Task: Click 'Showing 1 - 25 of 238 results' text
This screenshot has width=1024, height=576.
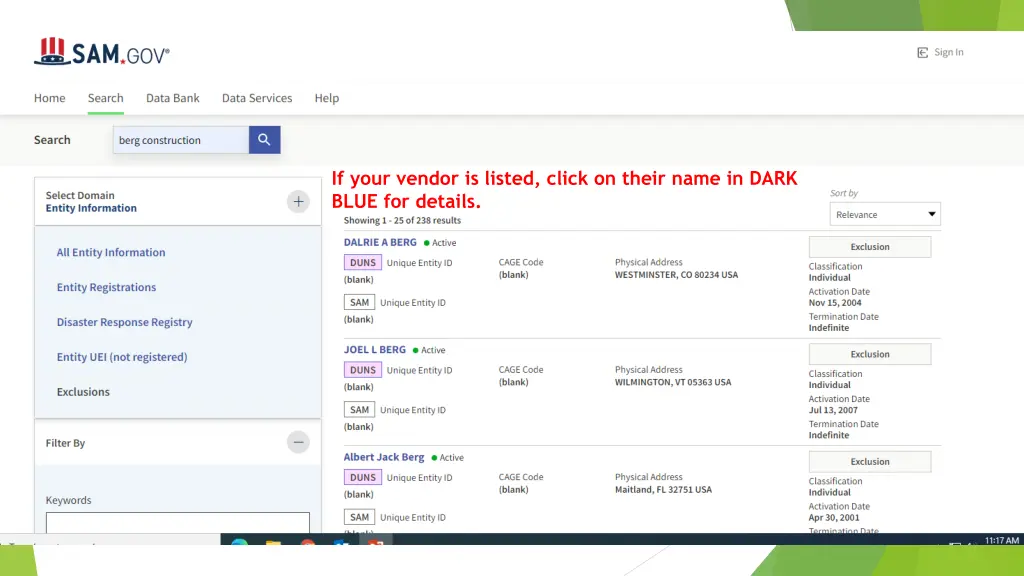Action: pos(402,221)
